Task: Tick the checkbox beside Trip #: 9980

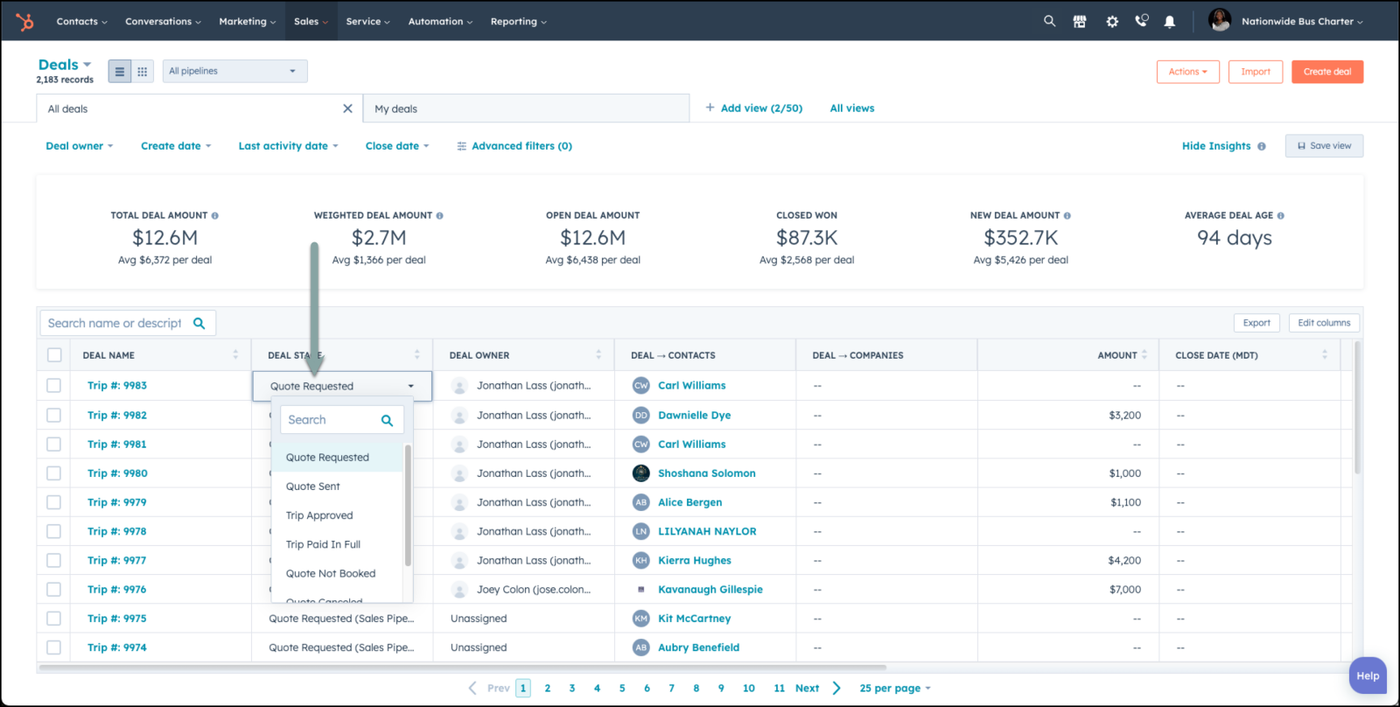Action: point(54,473)
